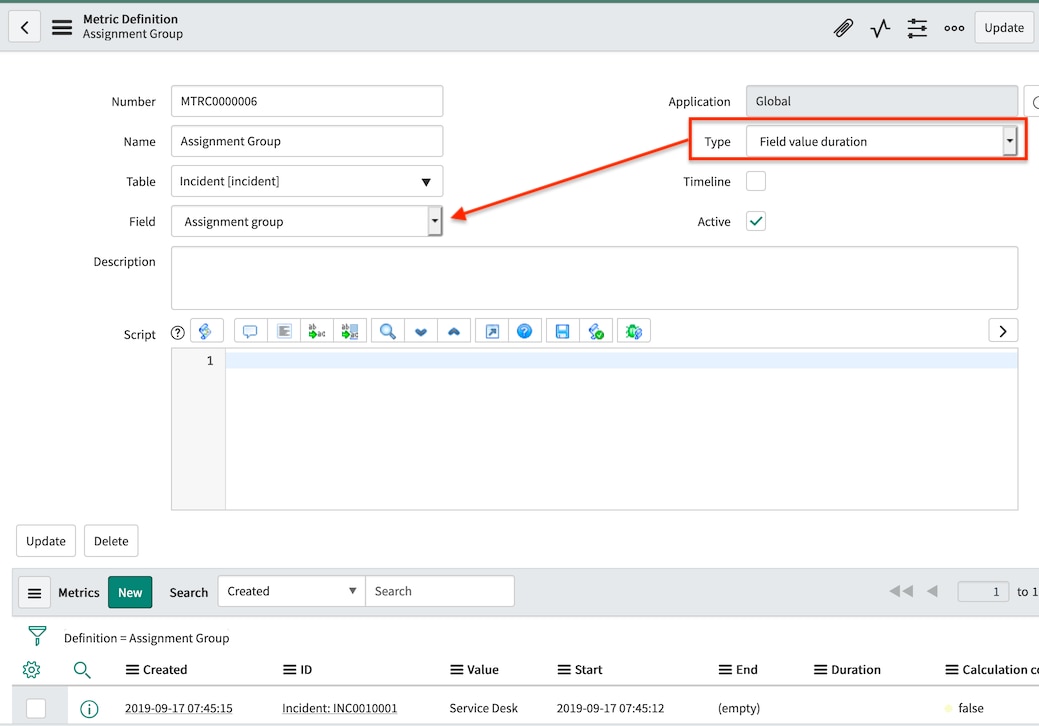Open the Metrics list hamburger menu

tap(34, 592)
